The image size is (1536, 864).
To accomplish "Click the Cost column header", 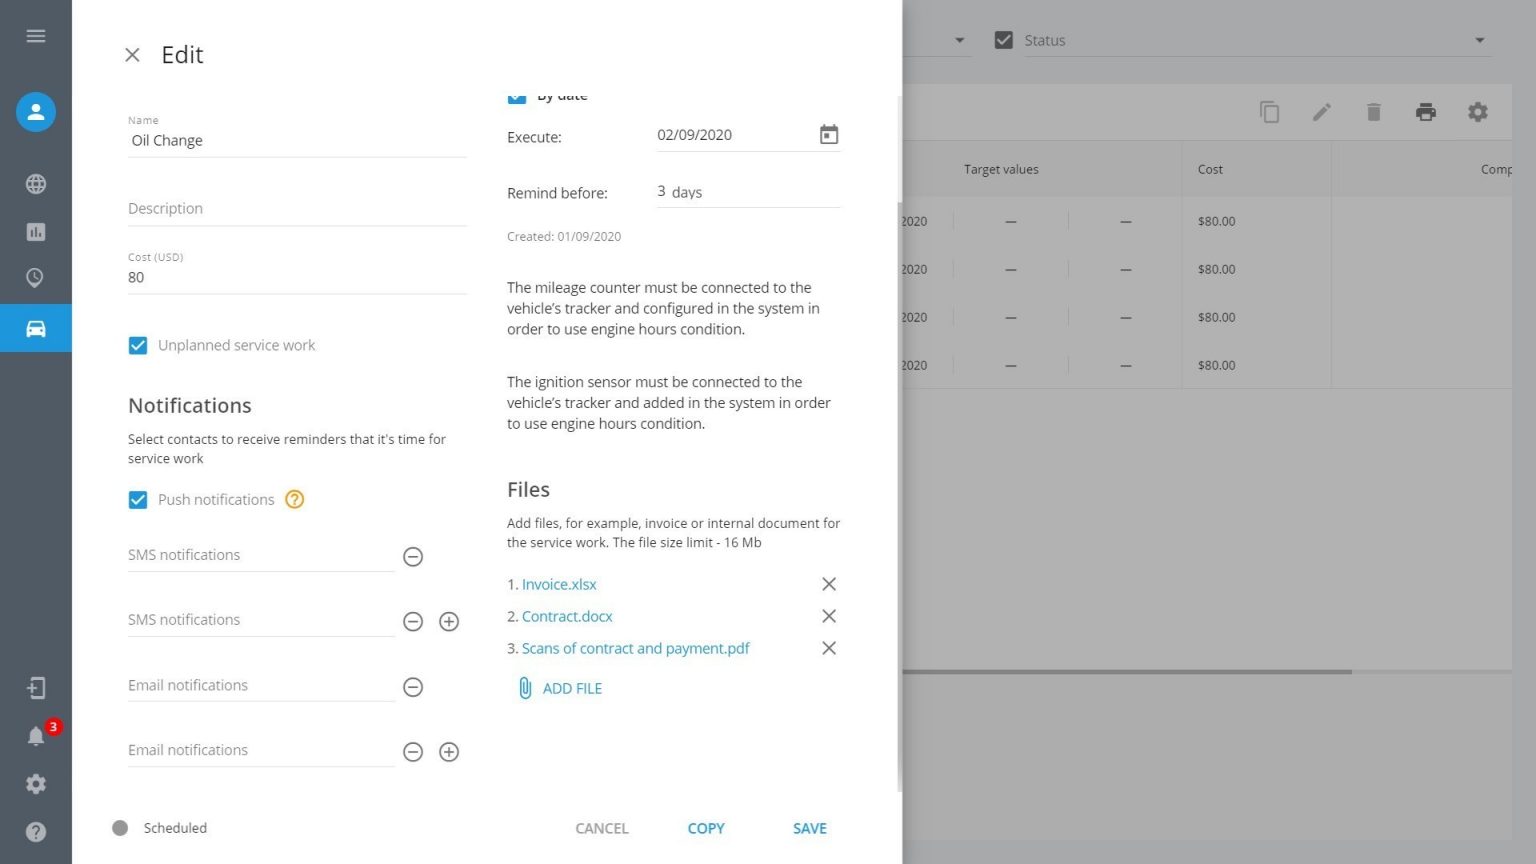I will 1210,169.
